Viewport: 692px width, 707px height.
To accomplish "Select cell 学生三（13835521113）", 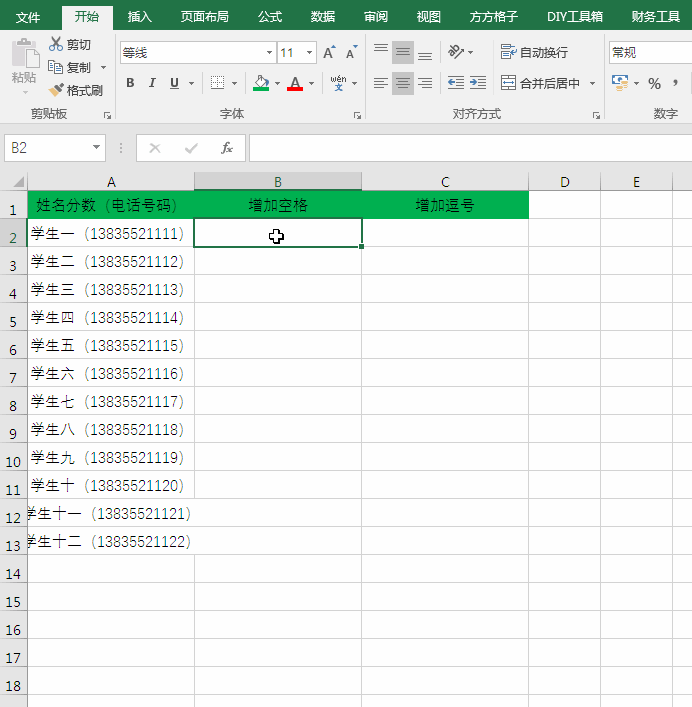I will pos(111,289).
